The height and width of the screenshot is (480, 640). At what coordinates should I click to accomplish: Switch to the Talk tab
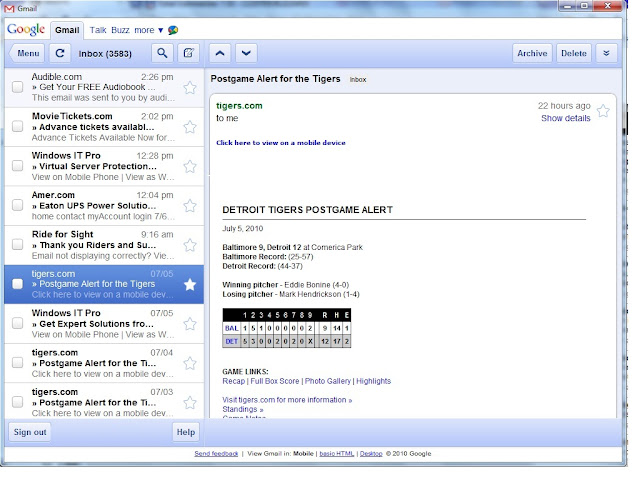pos(98,30)
